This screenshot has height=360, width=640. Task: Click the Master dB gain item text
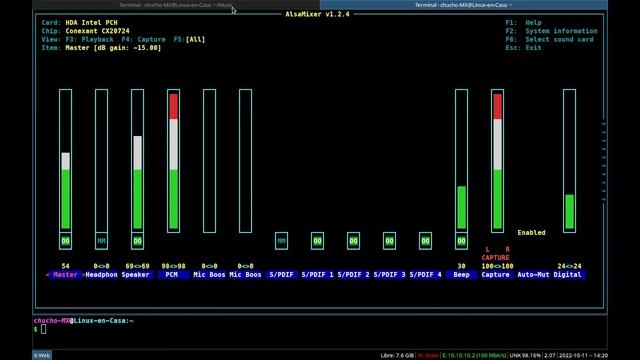(113, 48)
